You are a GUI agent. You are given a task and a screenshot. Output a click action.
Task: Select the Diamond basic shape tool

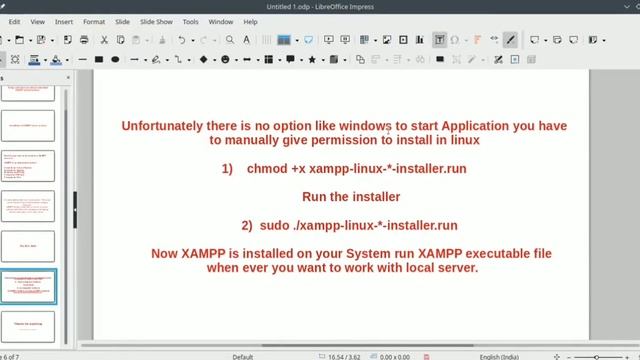pos(203,60)
